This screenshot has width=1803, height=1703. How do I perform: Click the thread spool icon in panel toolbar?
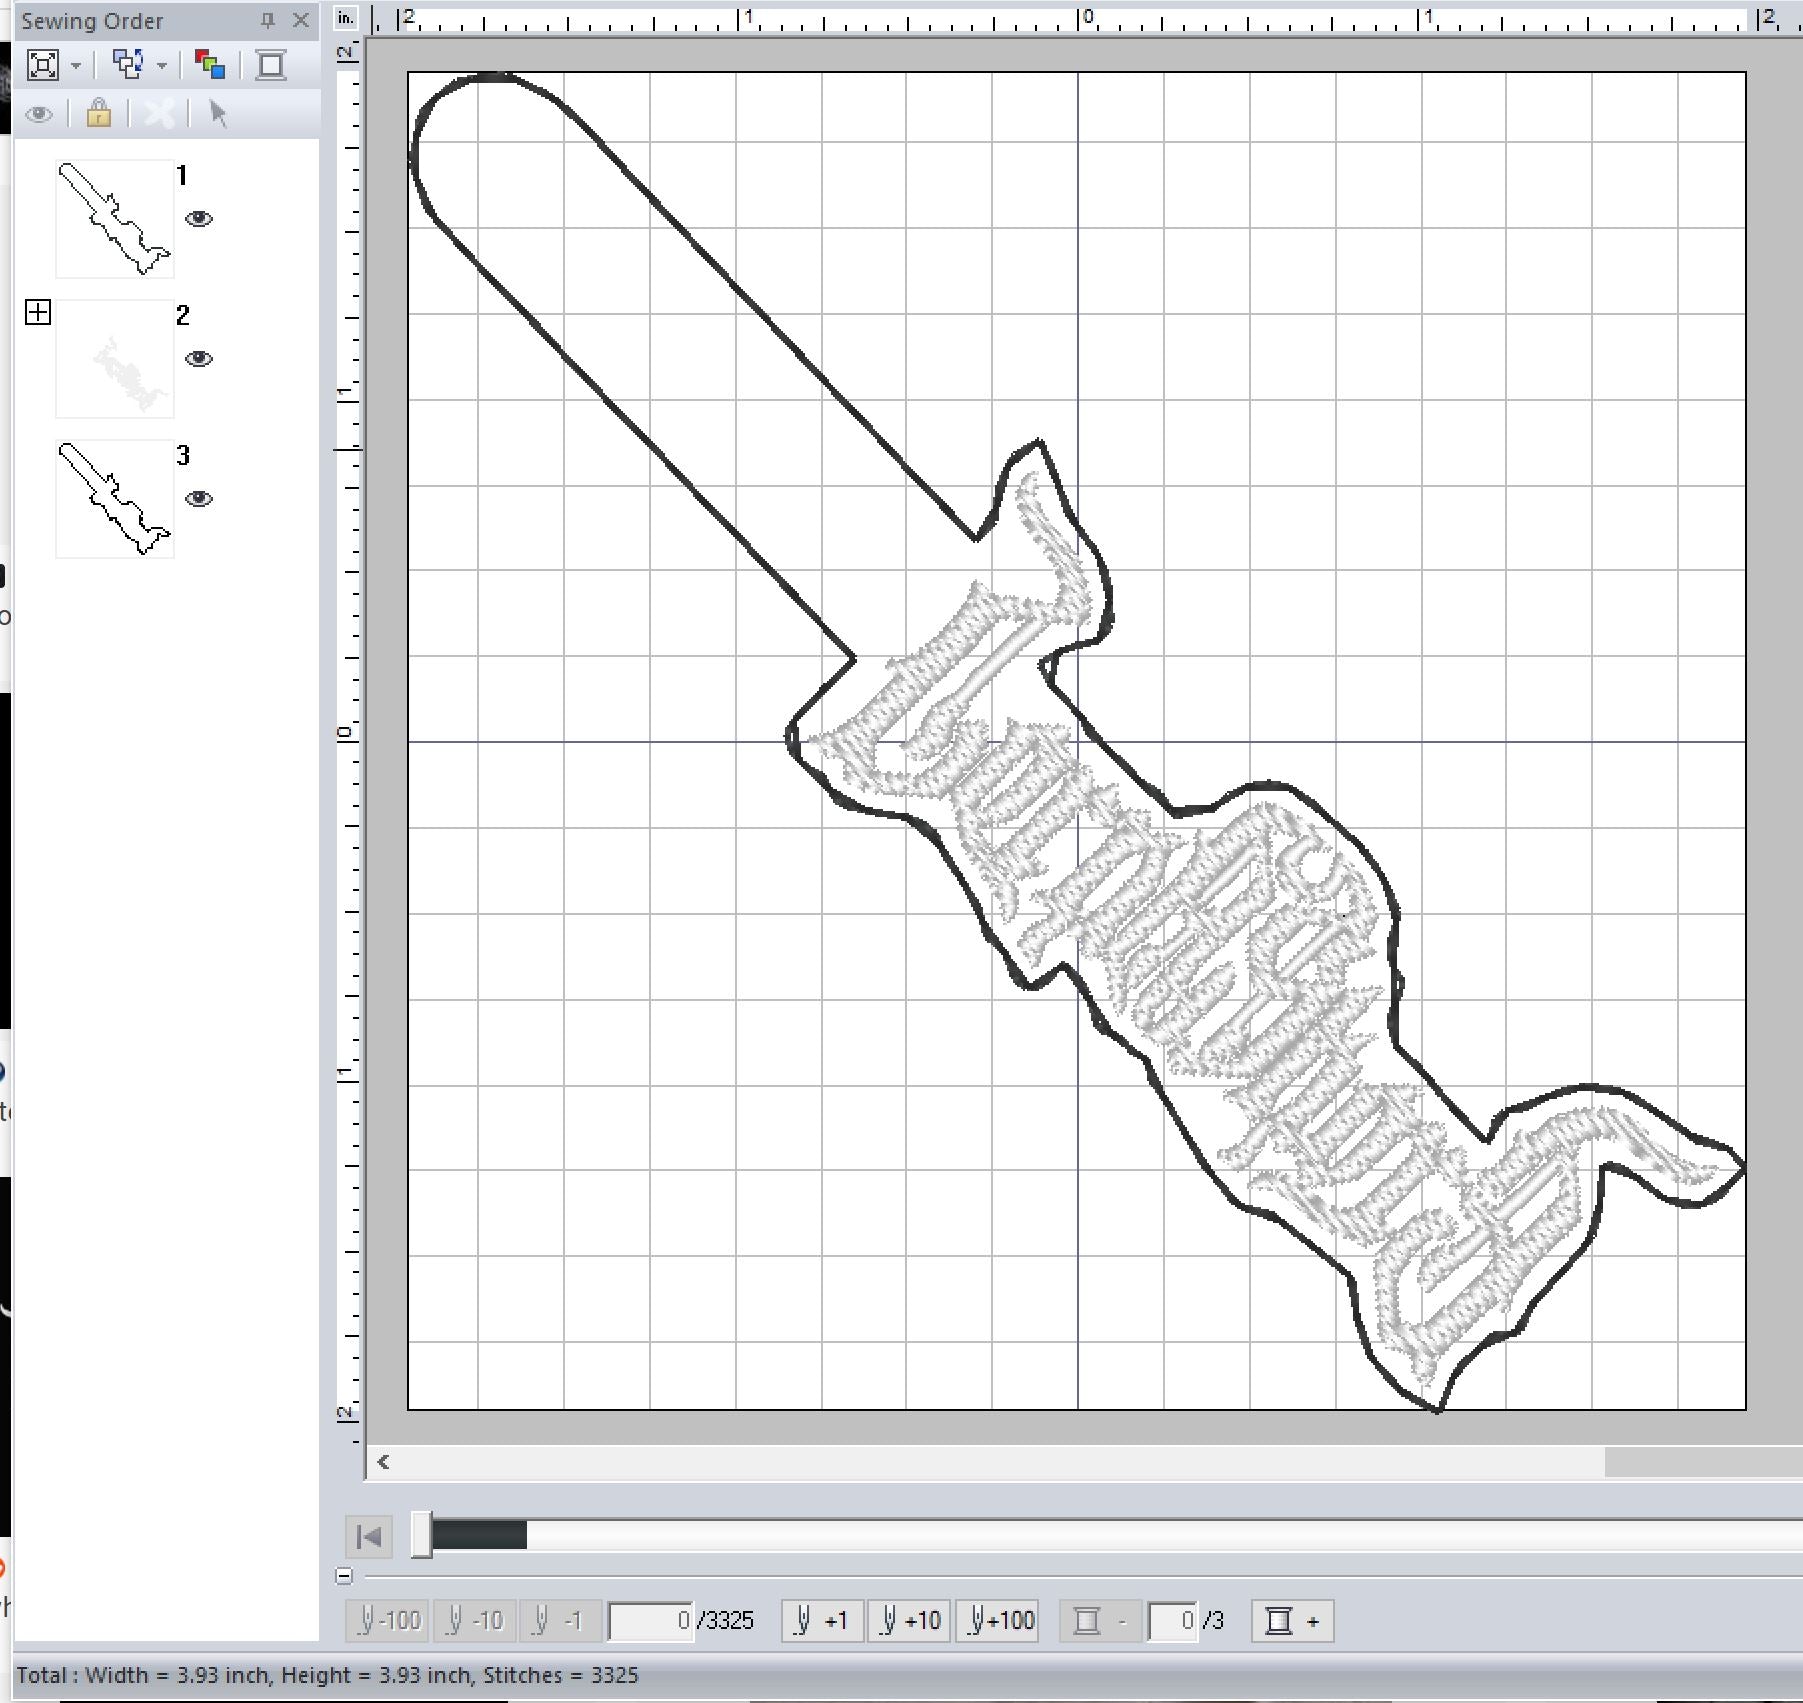tap(270, 65)
